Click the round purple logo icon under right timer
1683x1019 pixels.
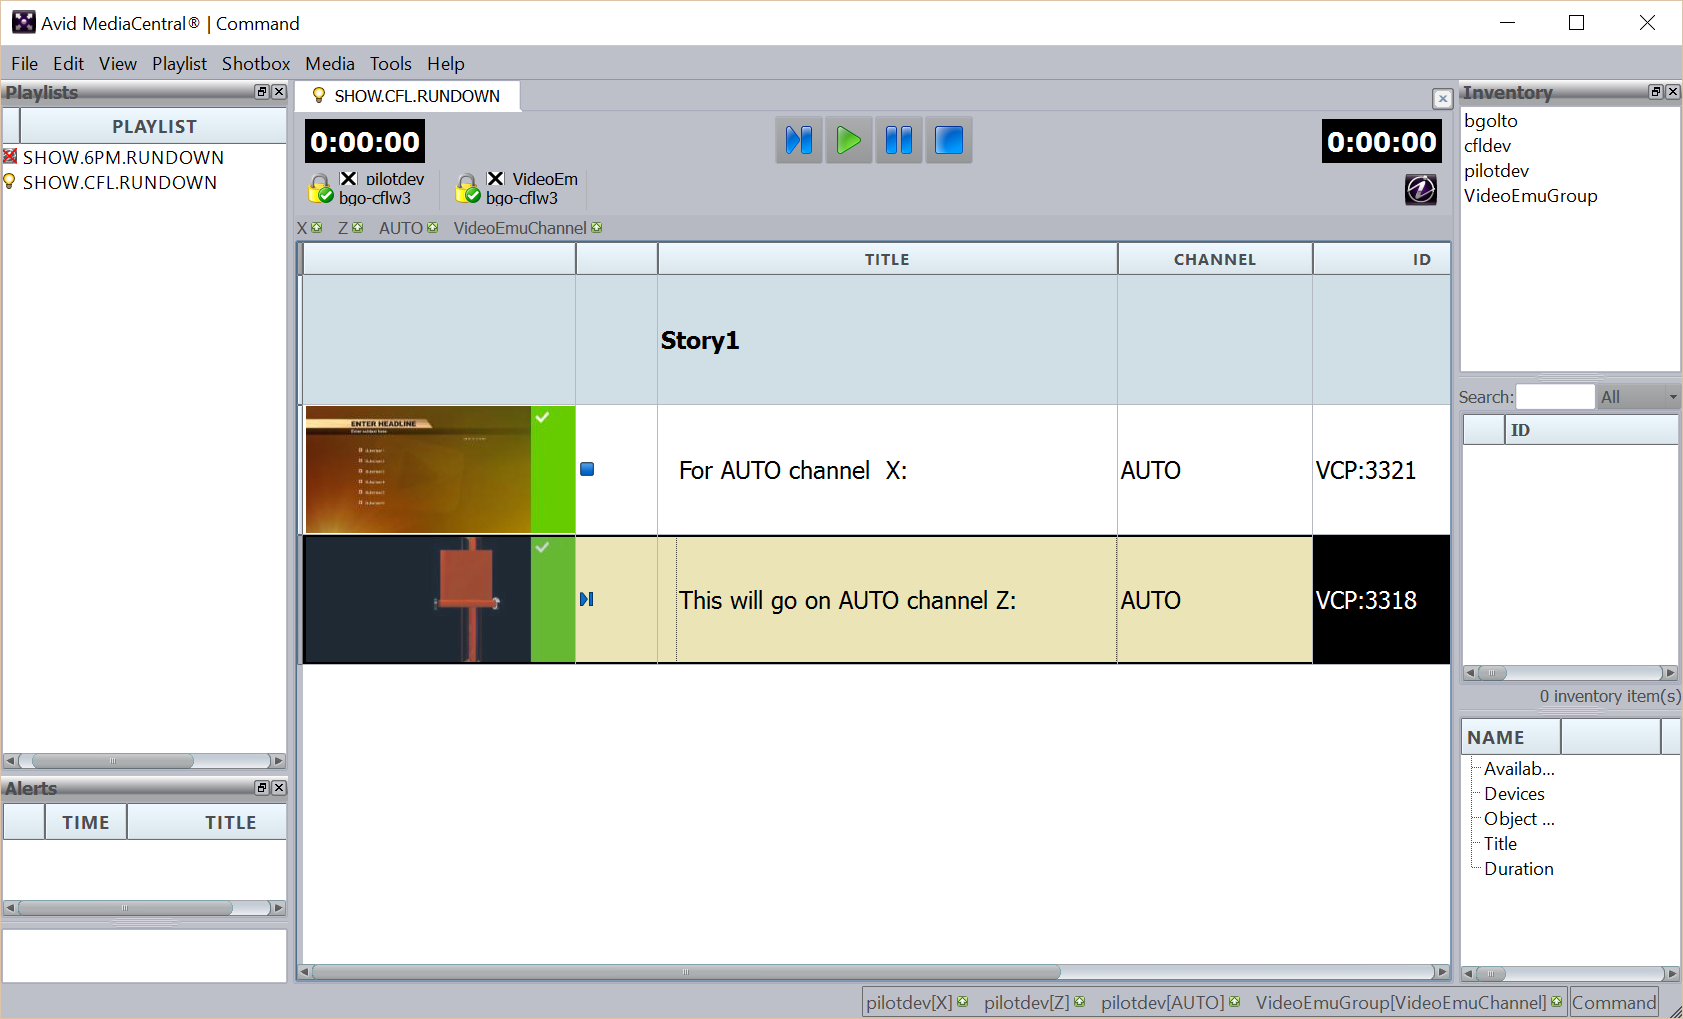[x=1421, y=189]
